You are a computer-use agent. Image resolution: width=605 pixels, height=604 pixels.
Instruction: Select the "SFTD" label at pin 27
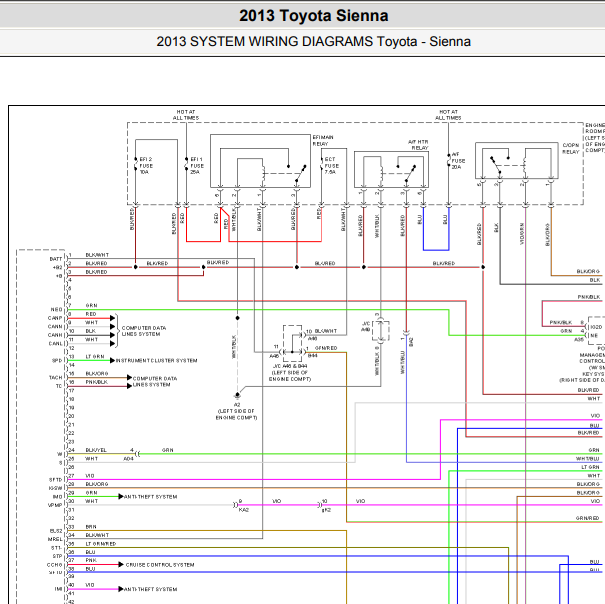tap(56, 480)
